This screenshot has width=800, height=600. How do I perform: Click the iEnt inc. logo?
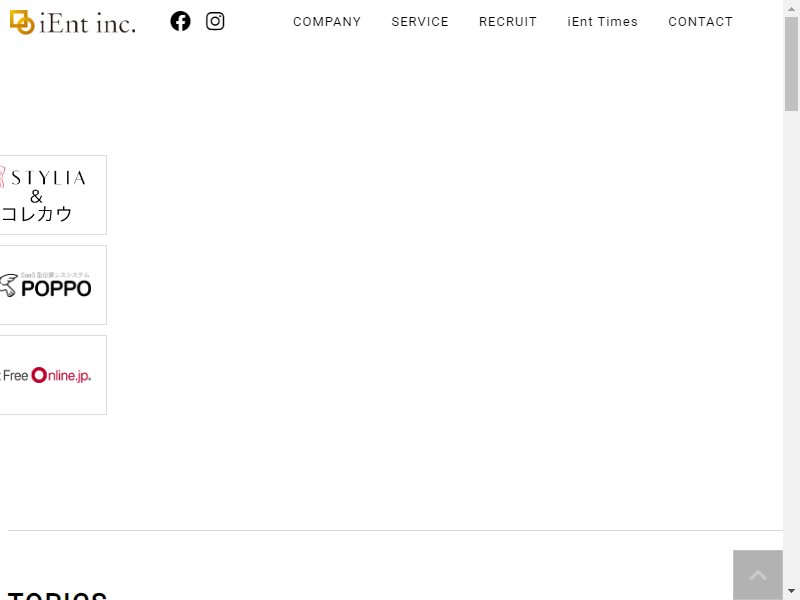(x=73, y=23)
